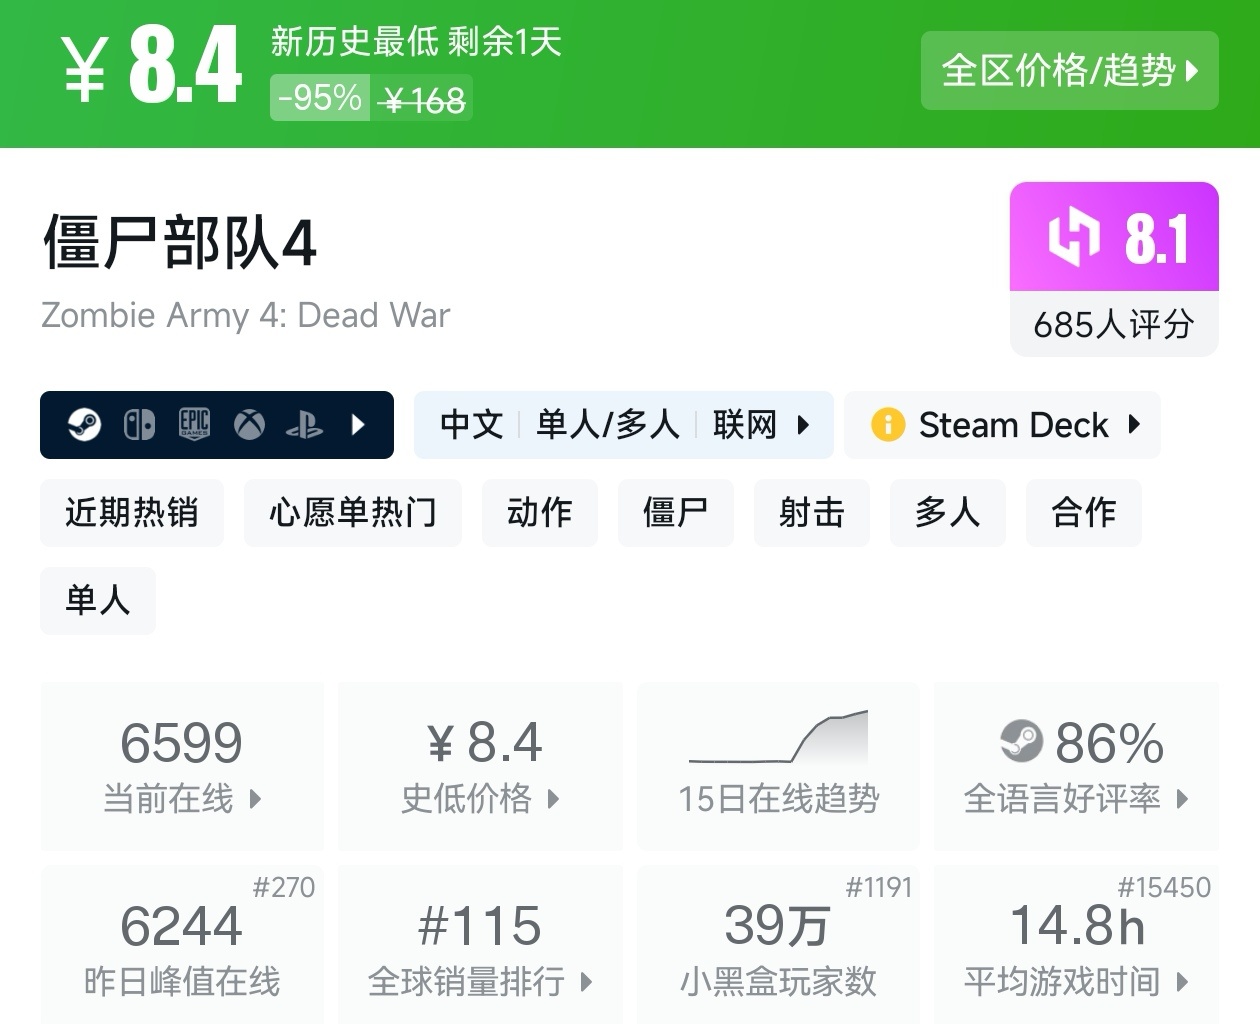Click the Xbox platform icon
The height and width of the screenshot is (1024, 1260).
(249, 425)
